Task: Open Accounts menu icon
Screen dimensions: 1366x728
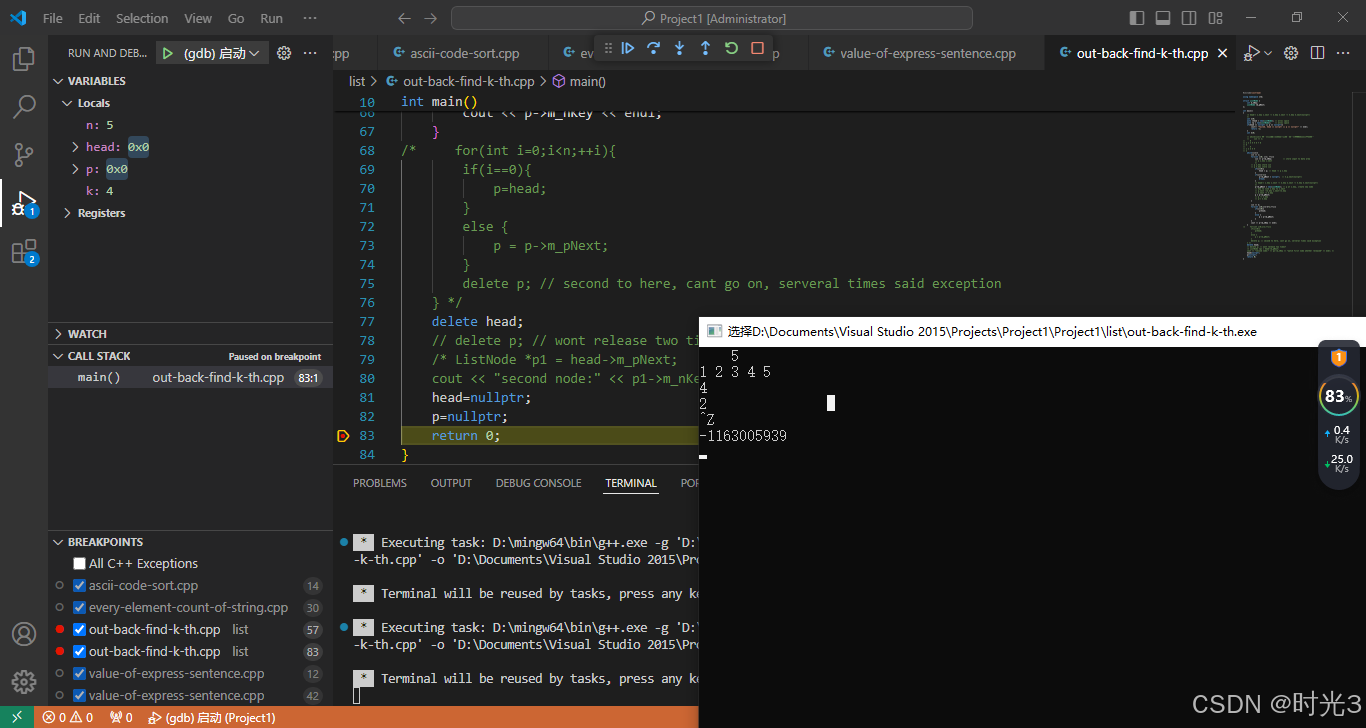Action: [x=24, y=634]
